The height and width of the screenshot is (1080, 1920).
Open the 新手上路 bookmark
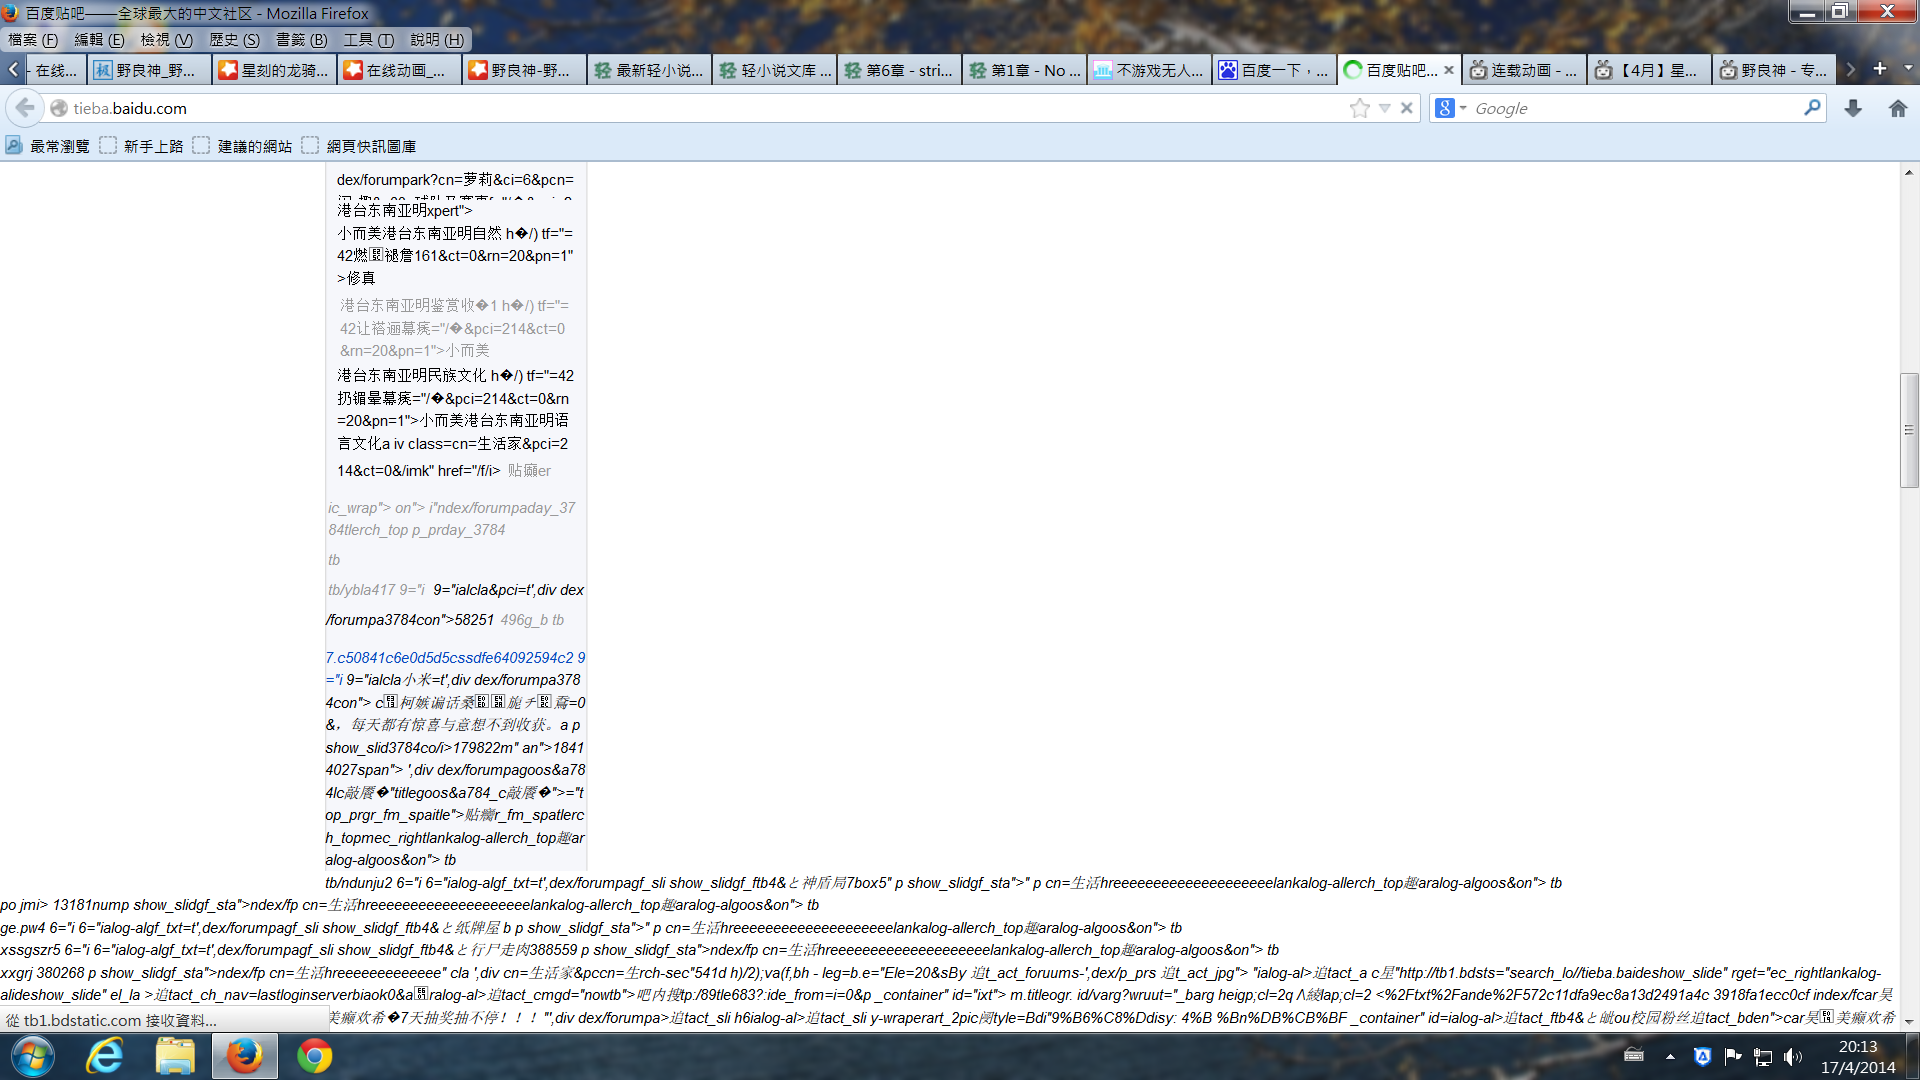(x=142, y=146)
